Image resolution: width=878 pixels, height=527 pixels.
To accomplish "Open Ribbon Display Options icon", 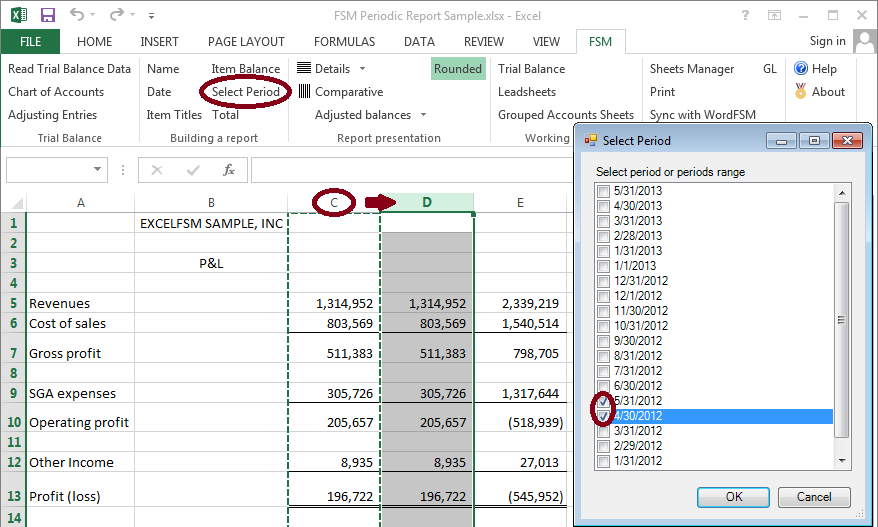I will tap(774, 15).
